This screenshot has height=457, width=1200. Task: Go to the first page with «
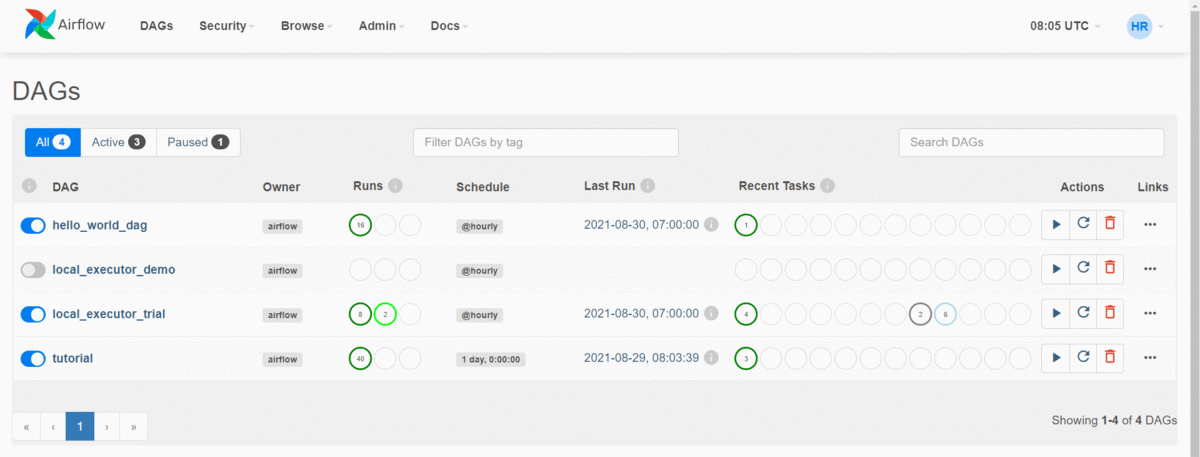pyautogui.click(x=26, y=426)
